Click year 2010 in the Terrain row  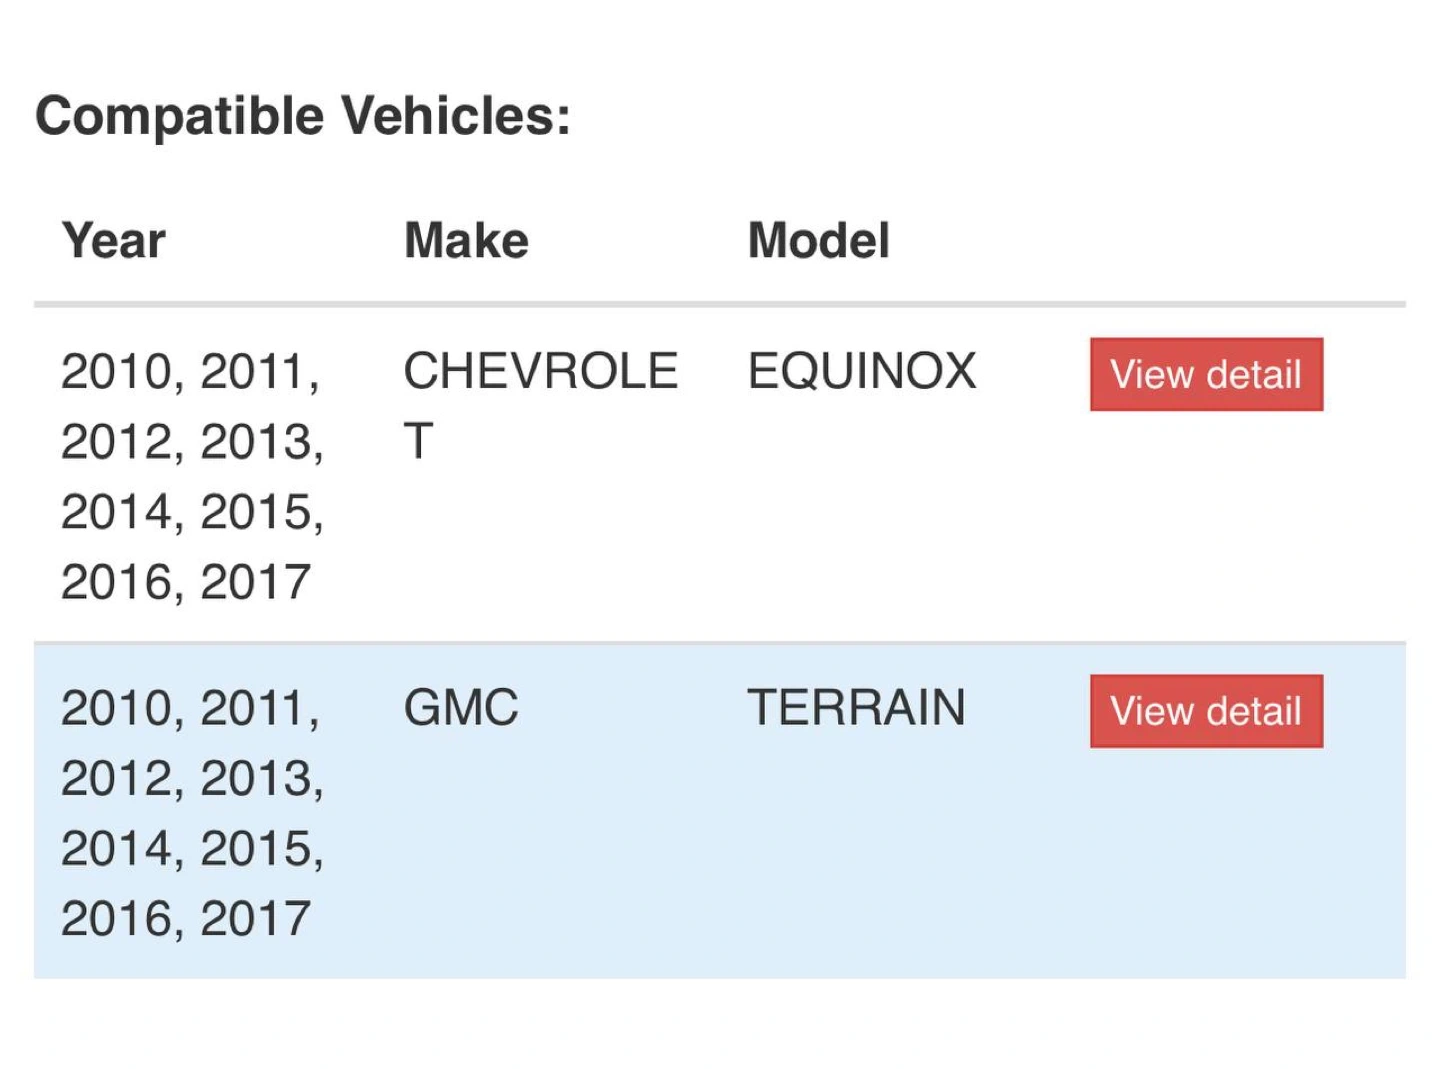pos(116,708)
